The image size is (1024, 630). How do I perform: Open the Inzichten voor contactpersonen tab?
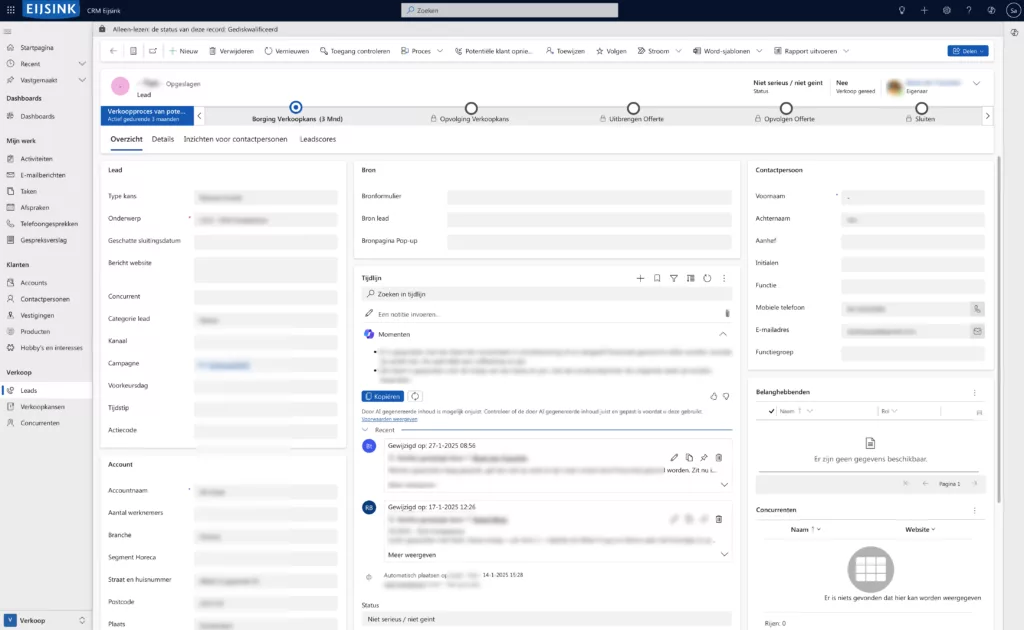coord(235,139)
